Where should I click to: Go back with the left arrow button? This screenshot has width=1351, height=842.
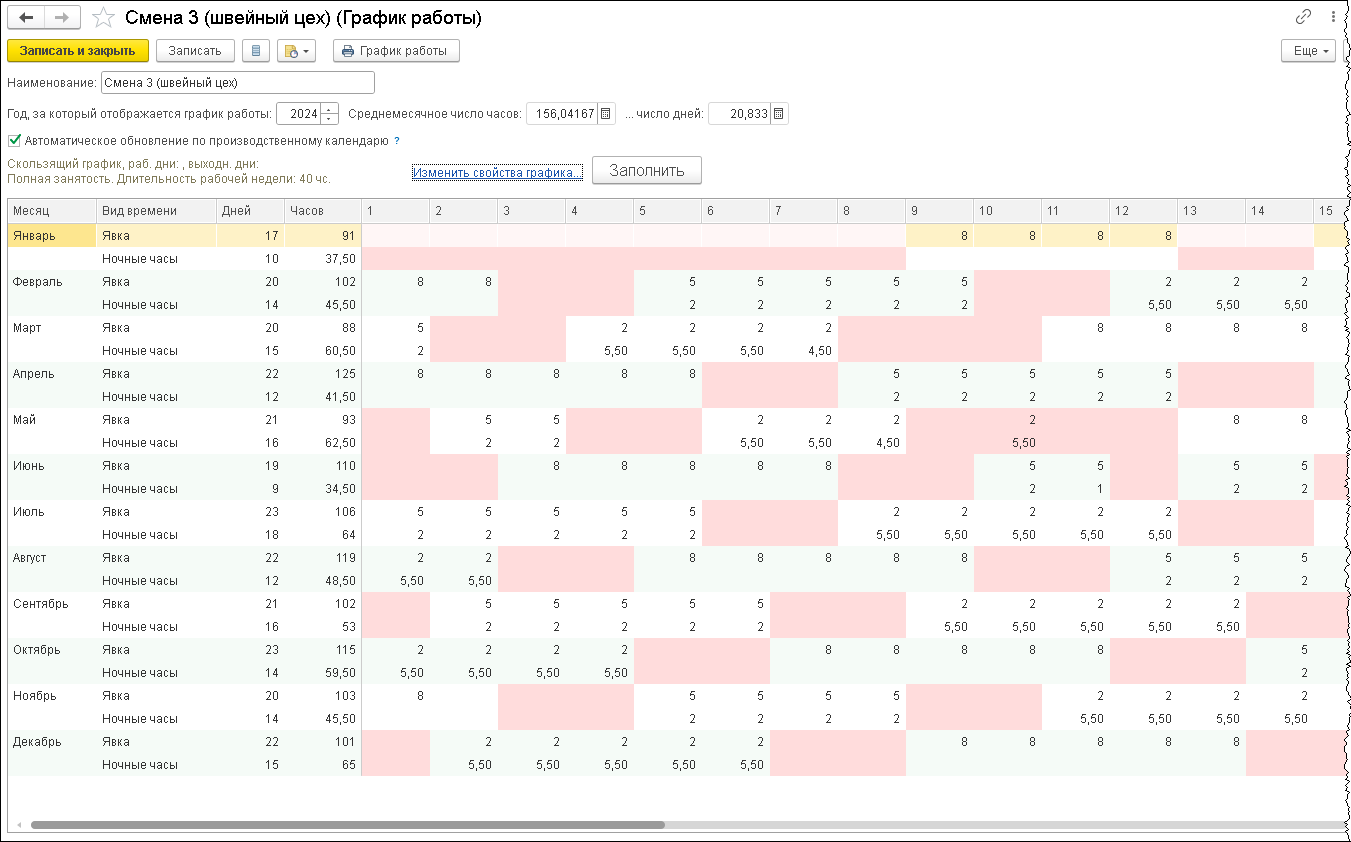coord(26,18)
